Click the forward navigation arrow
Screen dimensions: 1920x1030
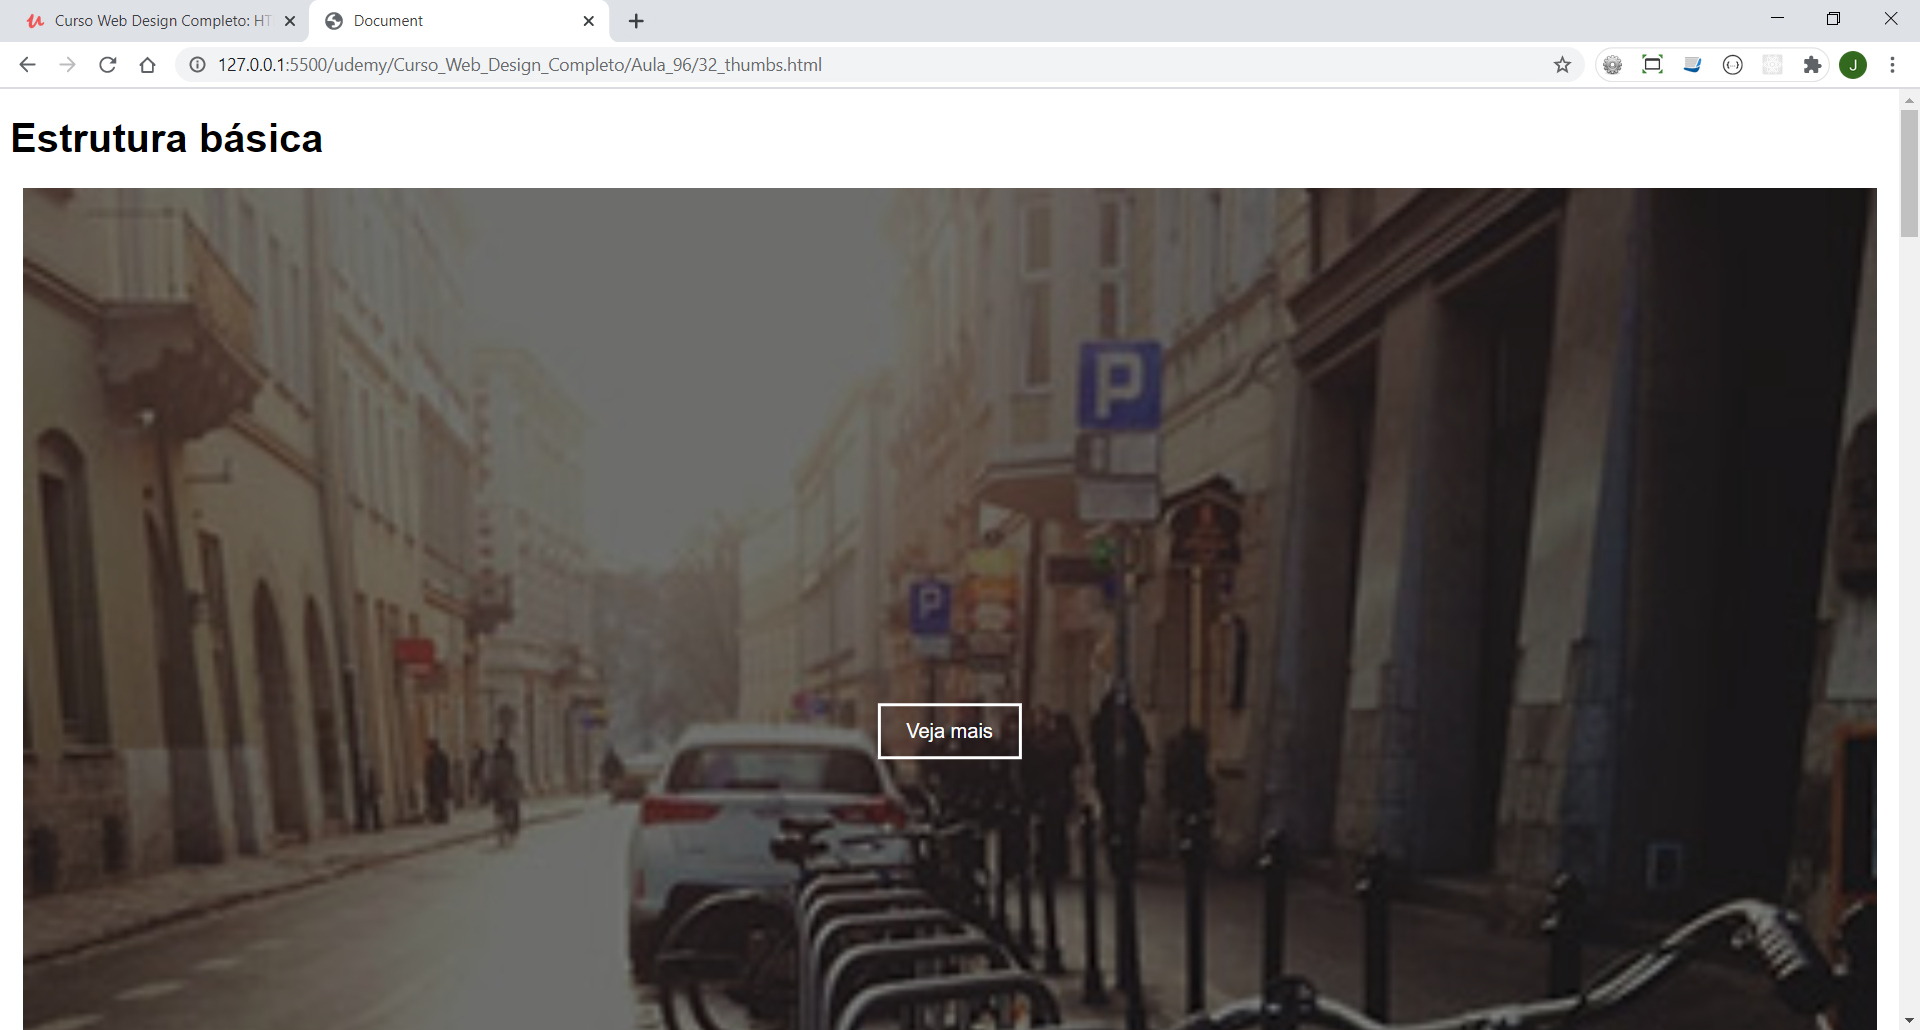pos(67,65)
